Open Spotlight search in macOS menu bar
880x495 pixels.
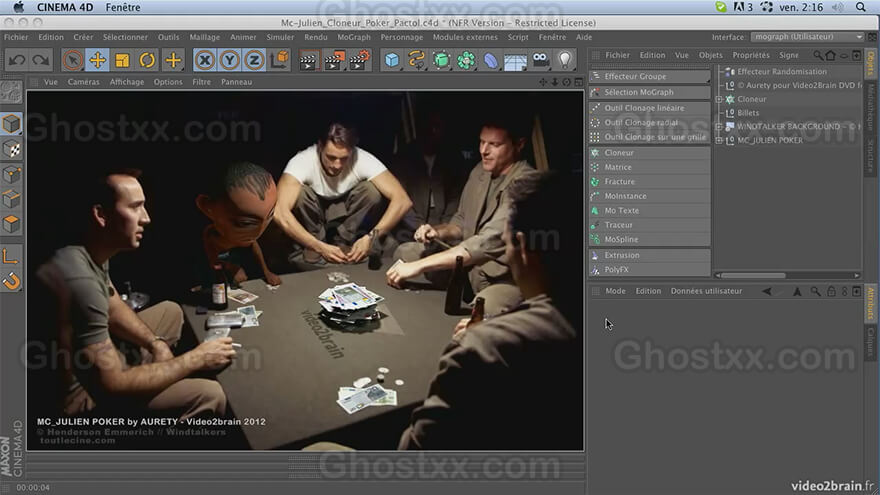click(860, 7)
